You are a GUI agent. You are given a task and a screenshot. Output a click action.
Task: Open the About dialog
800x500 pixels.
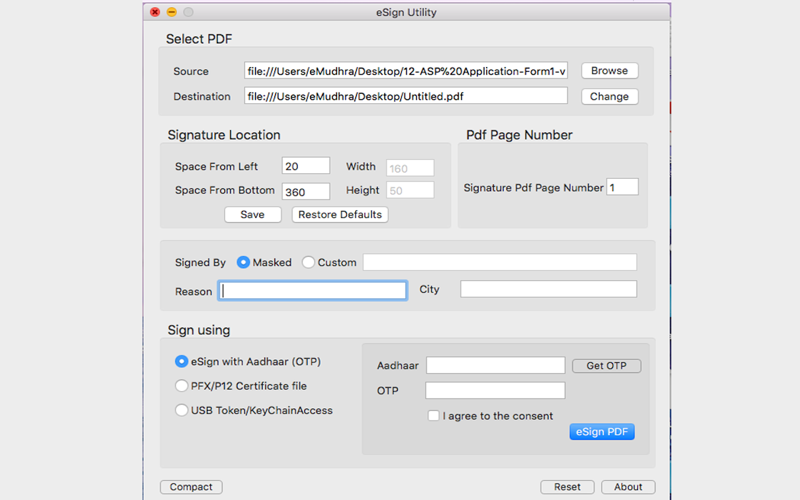[628, 487]
